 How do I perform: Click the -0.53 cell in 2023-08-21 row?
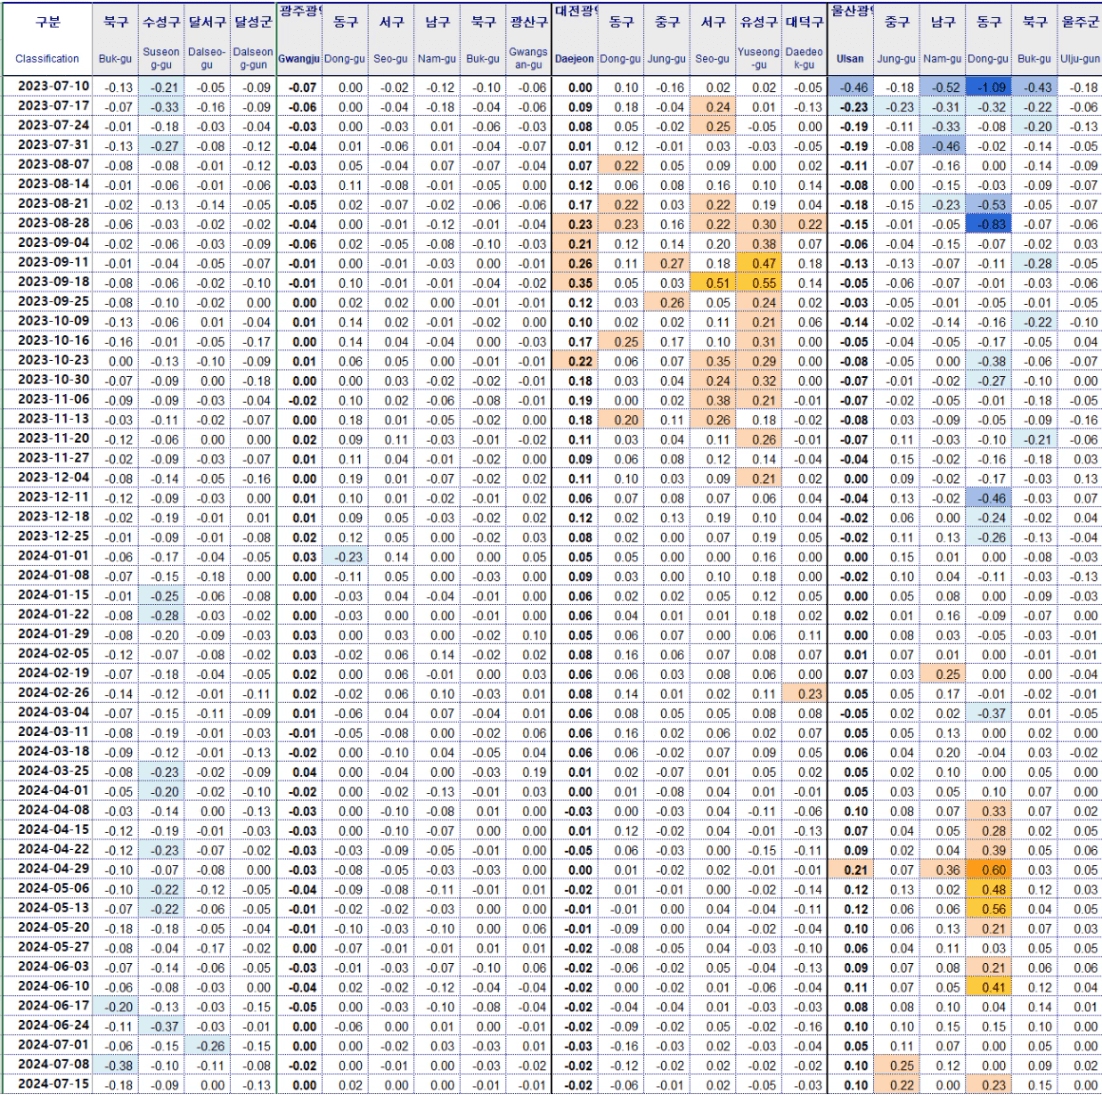[x=989, y=205]
